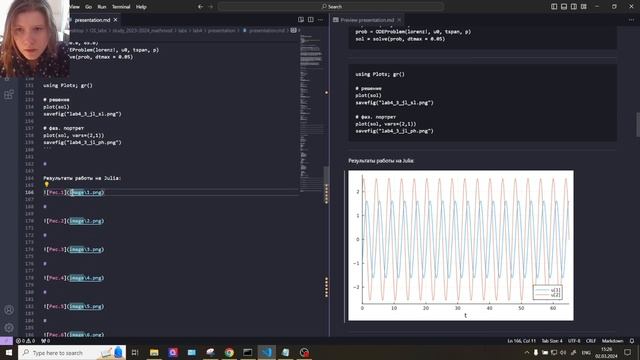Click the volume icon in system tray
Viewport: 640px width, 360px height.
tap(563, 352)
